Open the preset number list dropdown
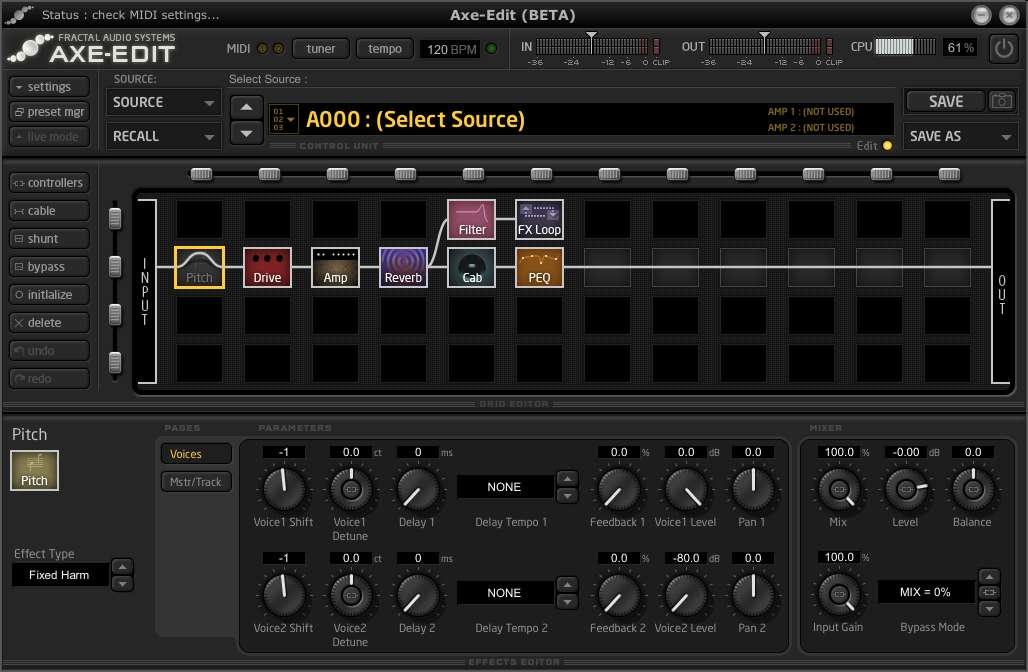The width and height of the screenshot is (1028, 672). point(283,119)
